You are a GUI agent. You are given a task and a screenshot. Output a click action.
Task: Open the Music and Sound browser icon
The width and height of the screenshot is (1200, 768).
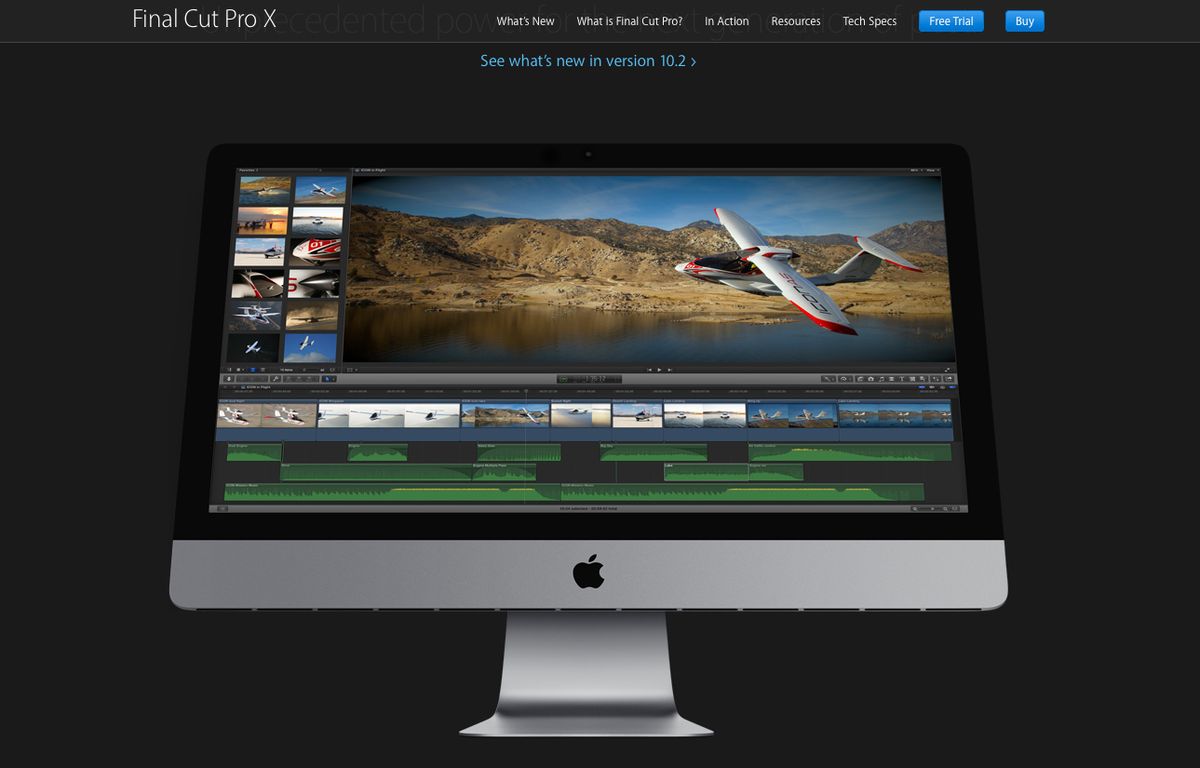point(882,379)
